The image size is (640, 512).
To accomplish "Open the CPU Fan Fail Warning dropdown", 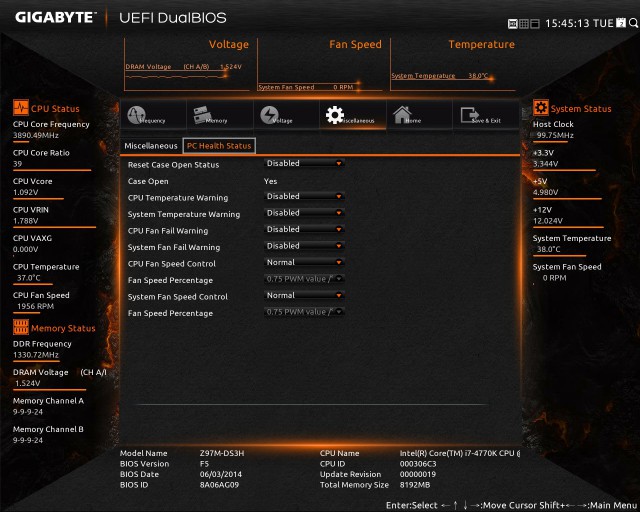I will click(304, 229).
